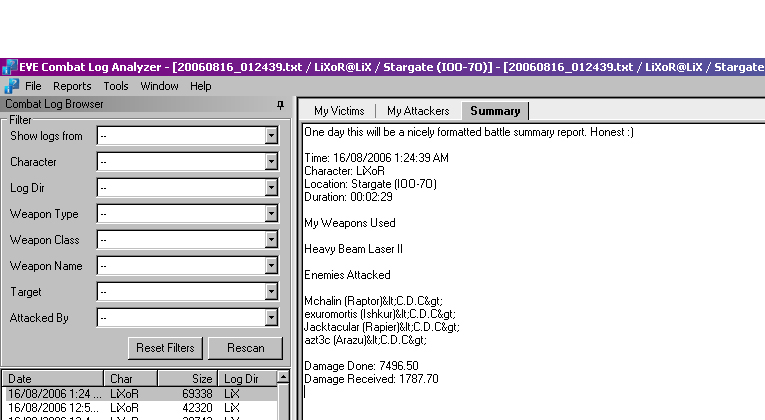Click the 'Character: LiXoR' summary line
765x420 pixels.
coord(344,171)
